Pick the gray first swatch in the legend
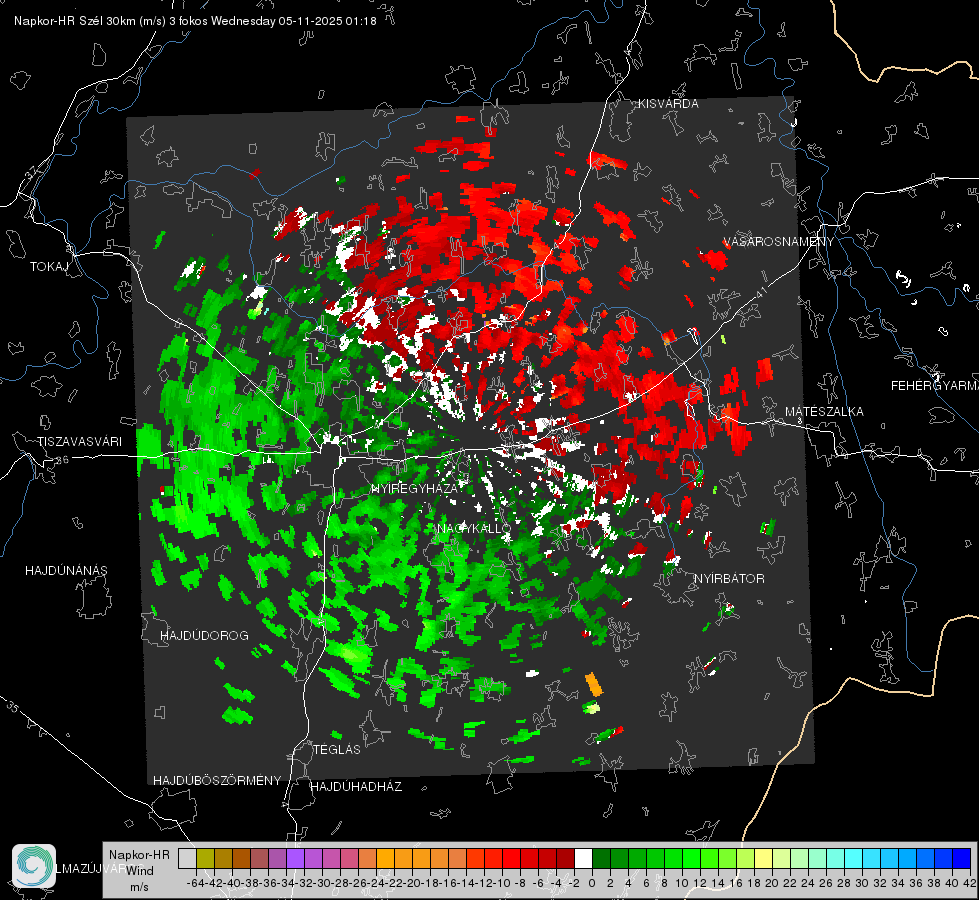 187,859
